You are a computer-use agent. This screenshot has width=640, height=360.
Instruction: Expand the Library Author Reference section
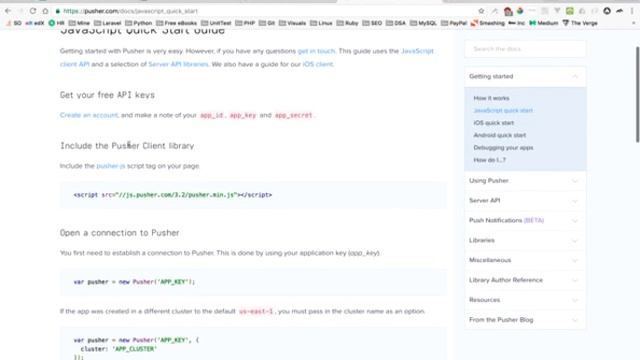click(x=525, y=280)
